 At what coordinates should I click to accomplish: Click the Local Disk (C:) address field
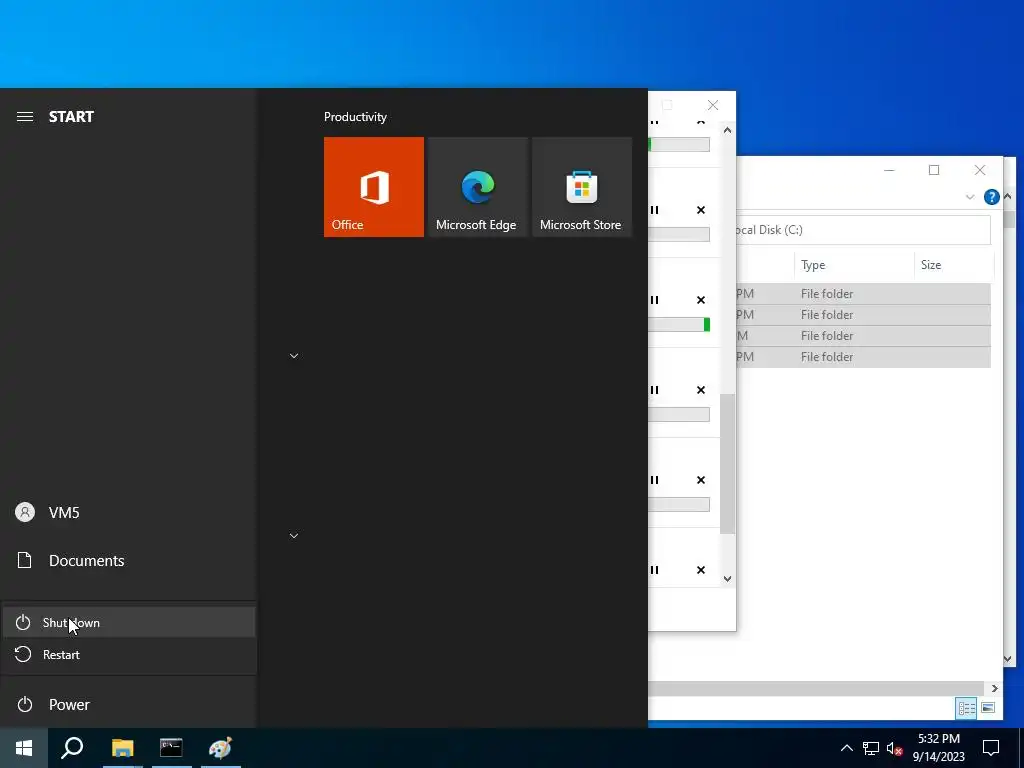(862, 230)
